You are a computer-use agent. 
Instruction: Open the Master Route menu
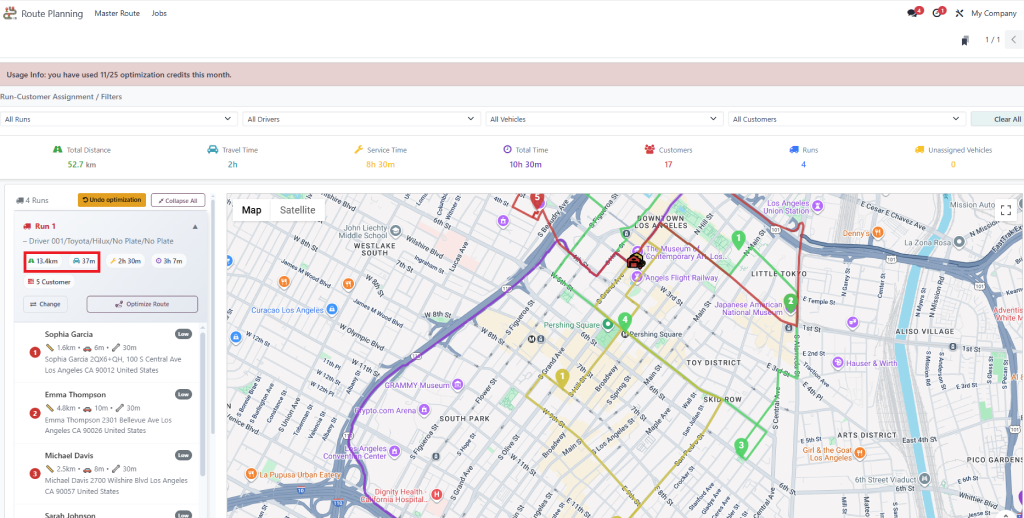(x=117, y=14)
